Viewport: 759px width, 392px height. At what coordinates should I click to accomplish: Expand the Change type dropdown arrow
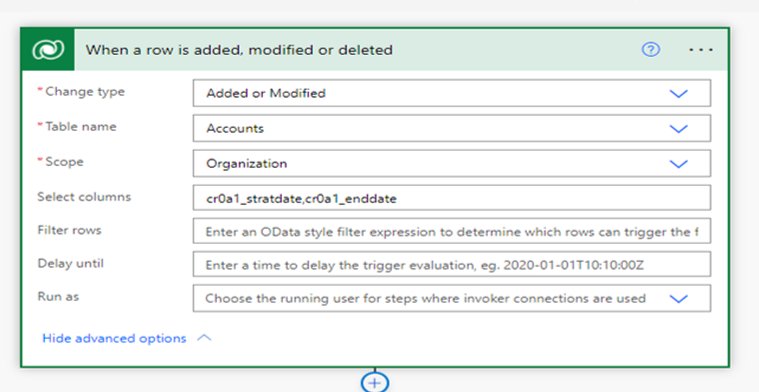tap(678, 93)
